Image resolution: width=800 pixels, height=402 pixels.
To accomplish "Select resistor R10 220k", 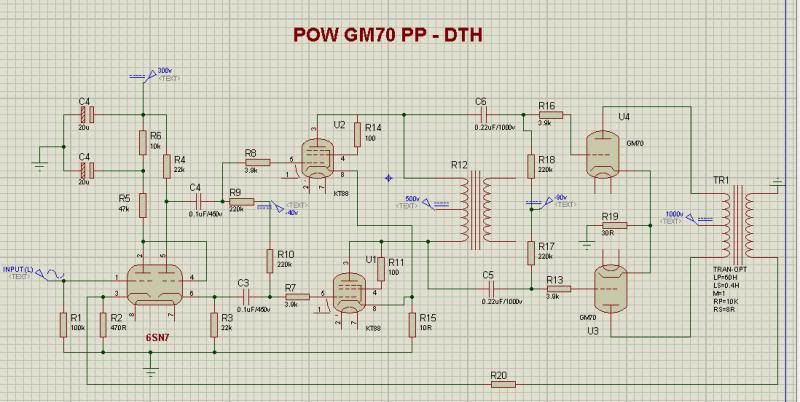I will (270, 261).
